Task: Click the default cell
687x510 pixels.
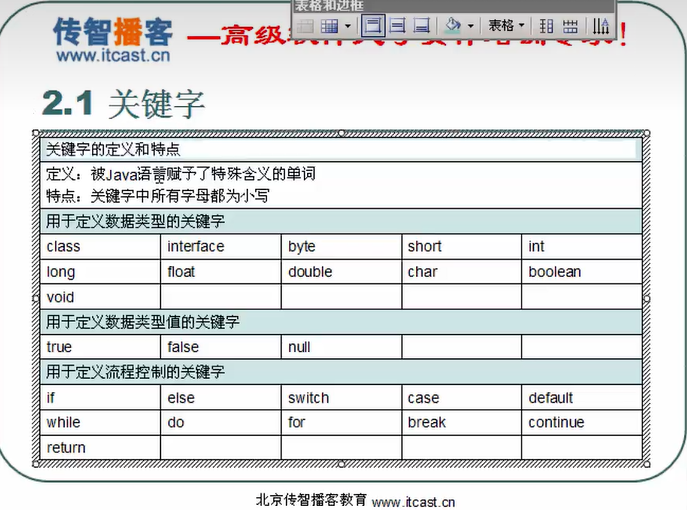Action: (x=582, y=397)
